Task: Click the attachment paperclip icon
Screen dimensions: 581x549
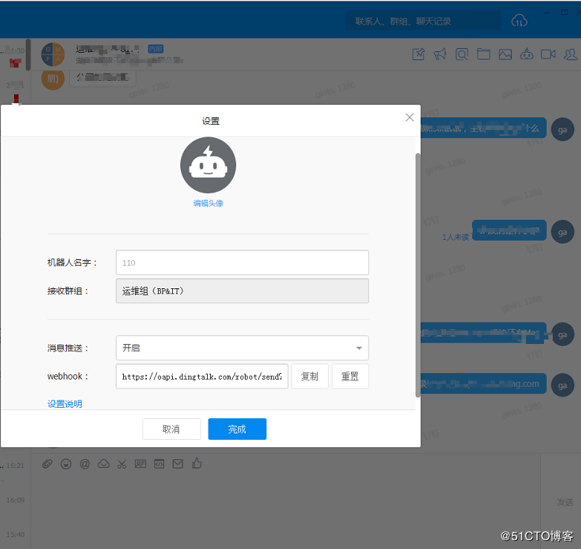Action: click(47, 463)
